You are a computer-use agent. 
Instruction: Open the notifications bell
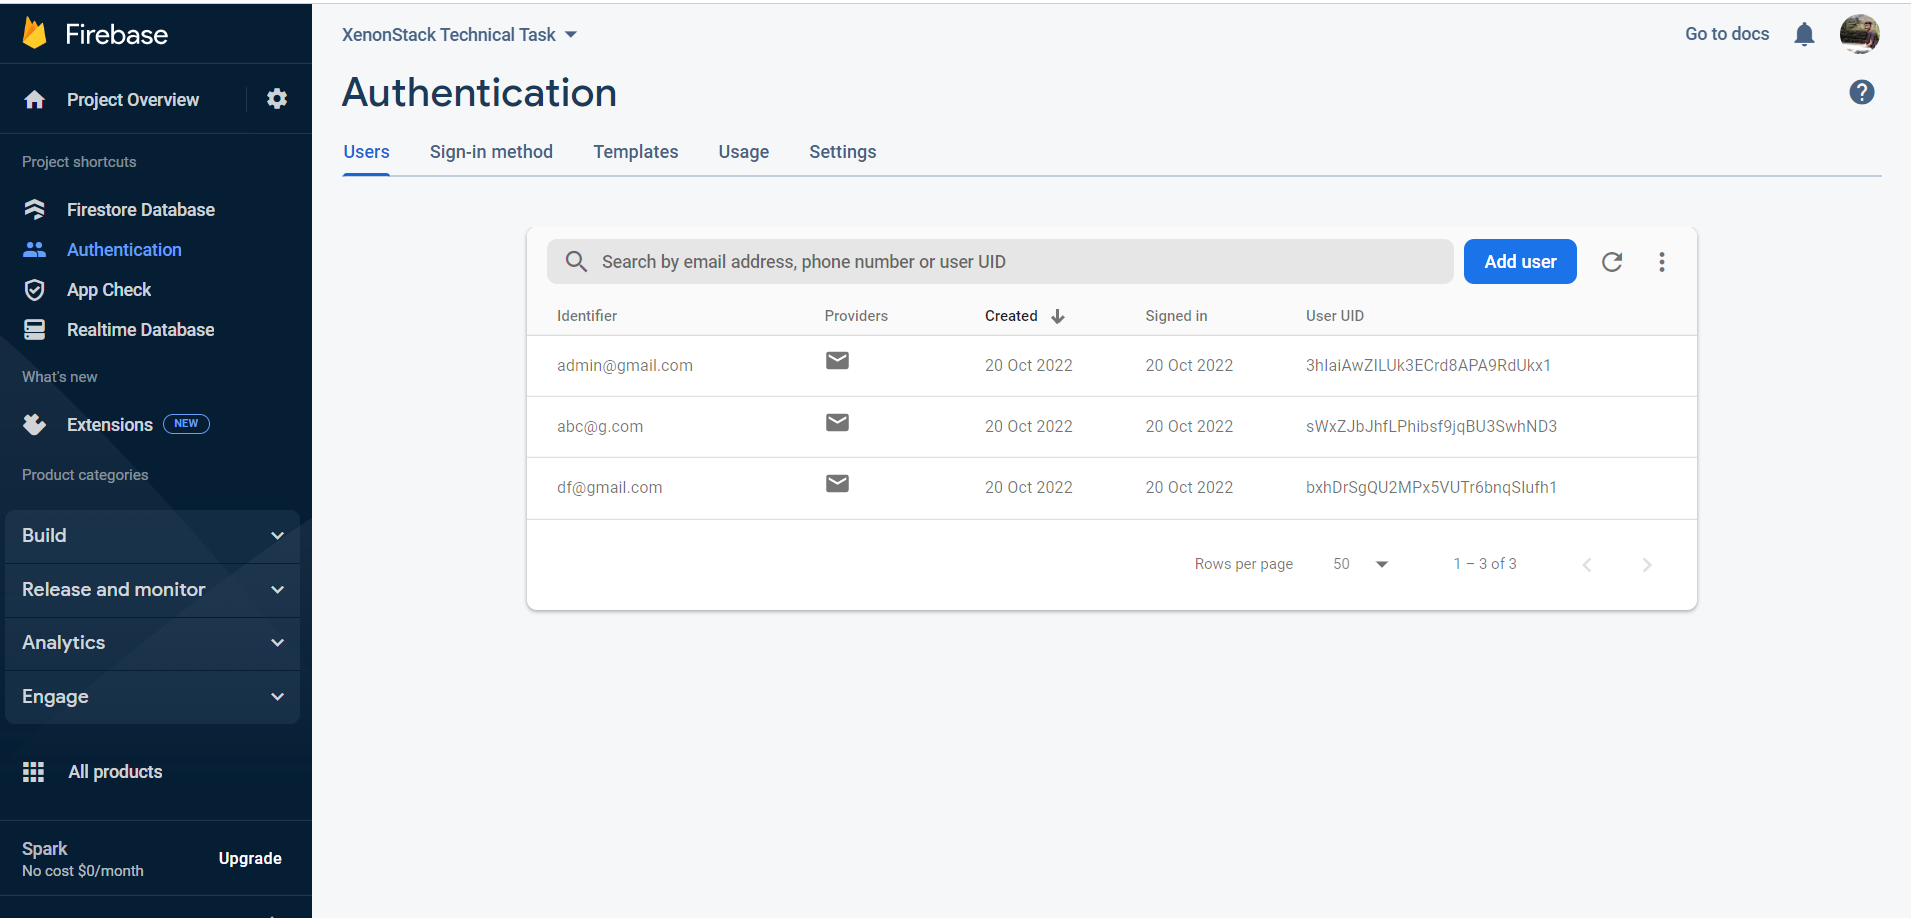point(1804,33)
